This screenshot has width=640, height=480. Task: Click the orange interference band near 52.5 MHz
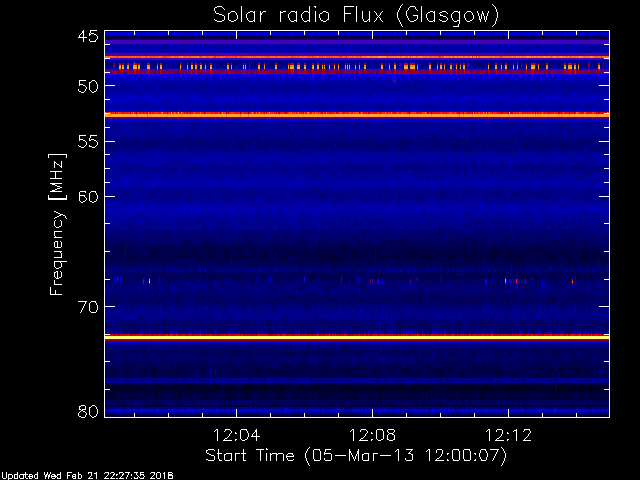tap(357, 115)
